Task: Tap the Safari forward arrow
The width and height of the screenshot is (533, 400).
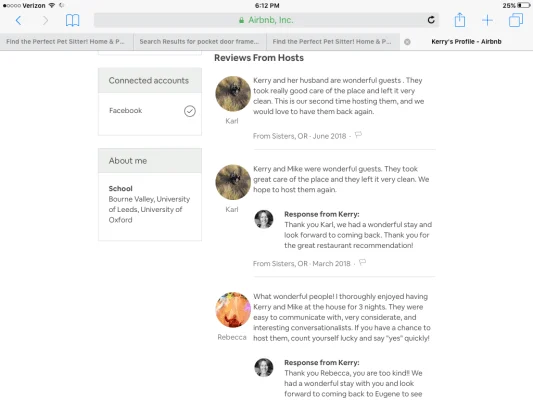Action: (x=45, y=20)
